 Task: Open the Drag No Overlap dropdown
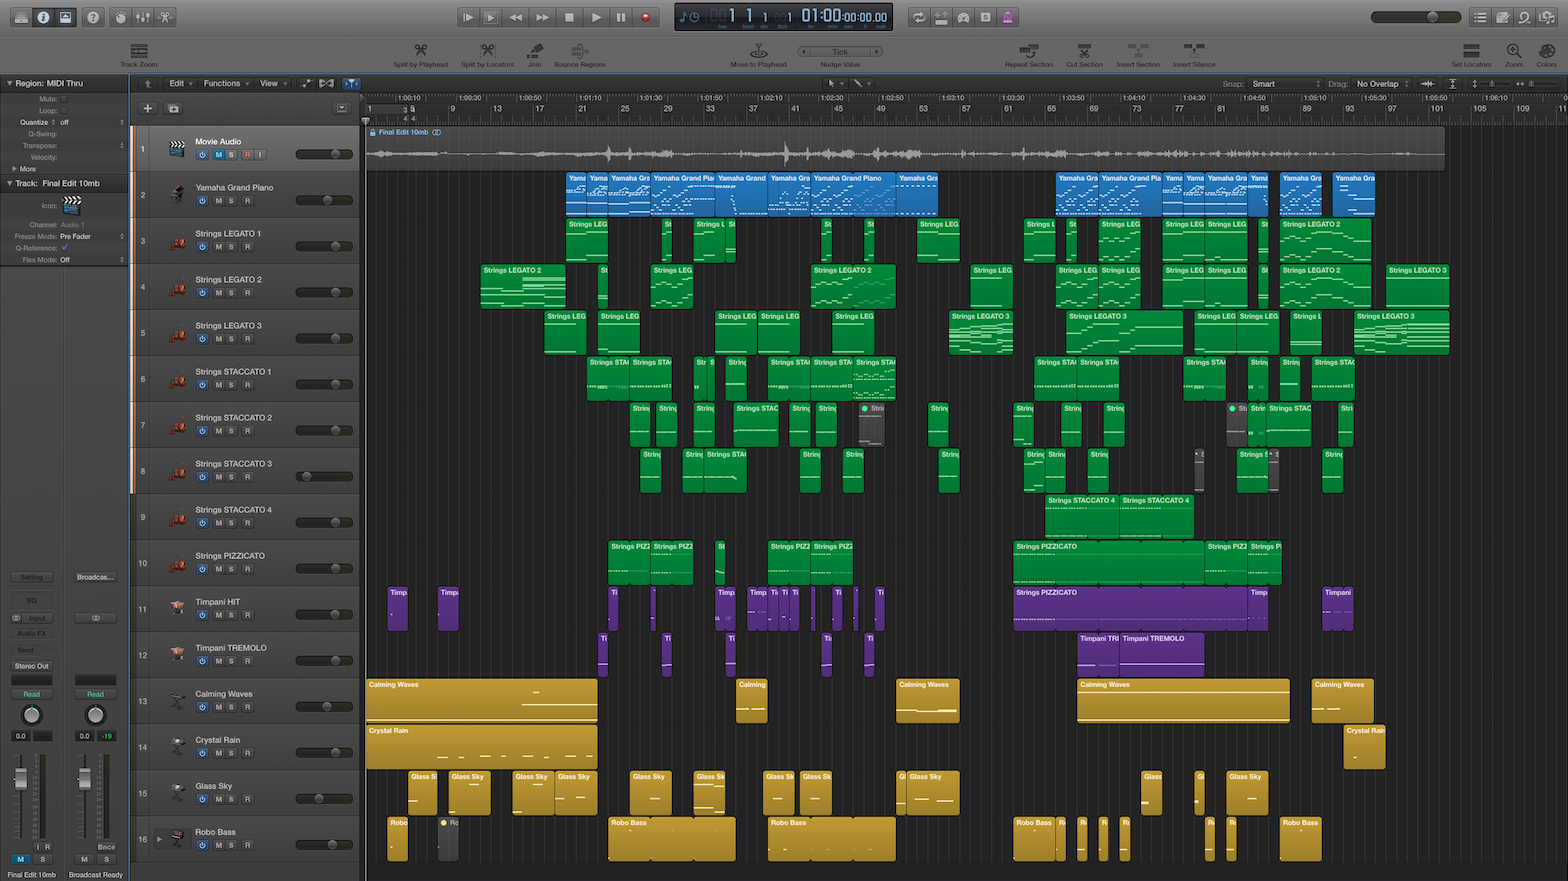(x=1382, y=84)
